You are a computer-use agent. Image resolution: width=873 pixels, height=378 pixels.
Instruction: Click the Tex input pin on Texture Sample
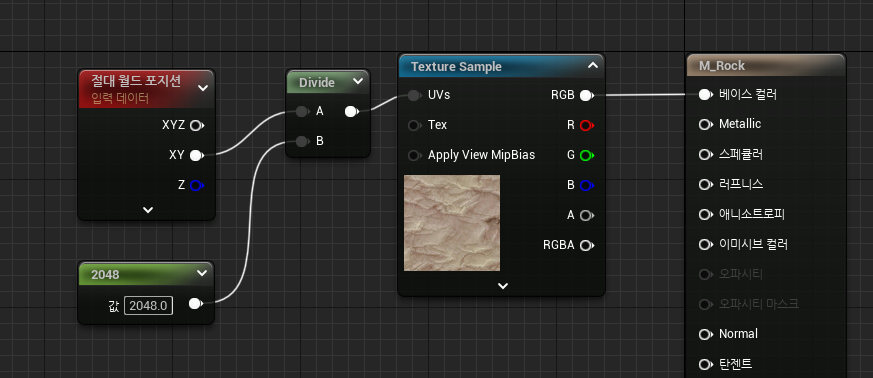tap(414, 125)
